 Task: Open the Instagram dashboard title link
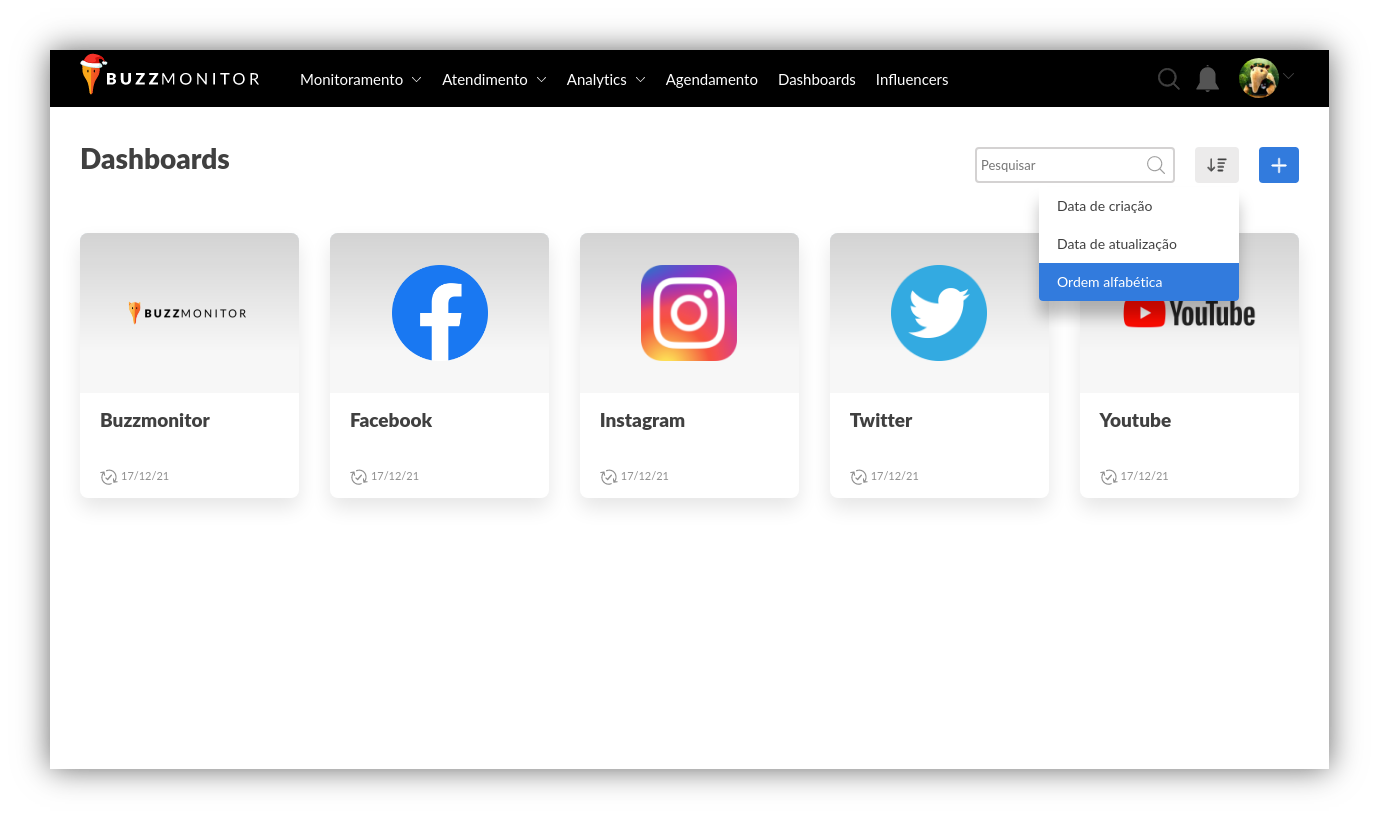(642, 420)
